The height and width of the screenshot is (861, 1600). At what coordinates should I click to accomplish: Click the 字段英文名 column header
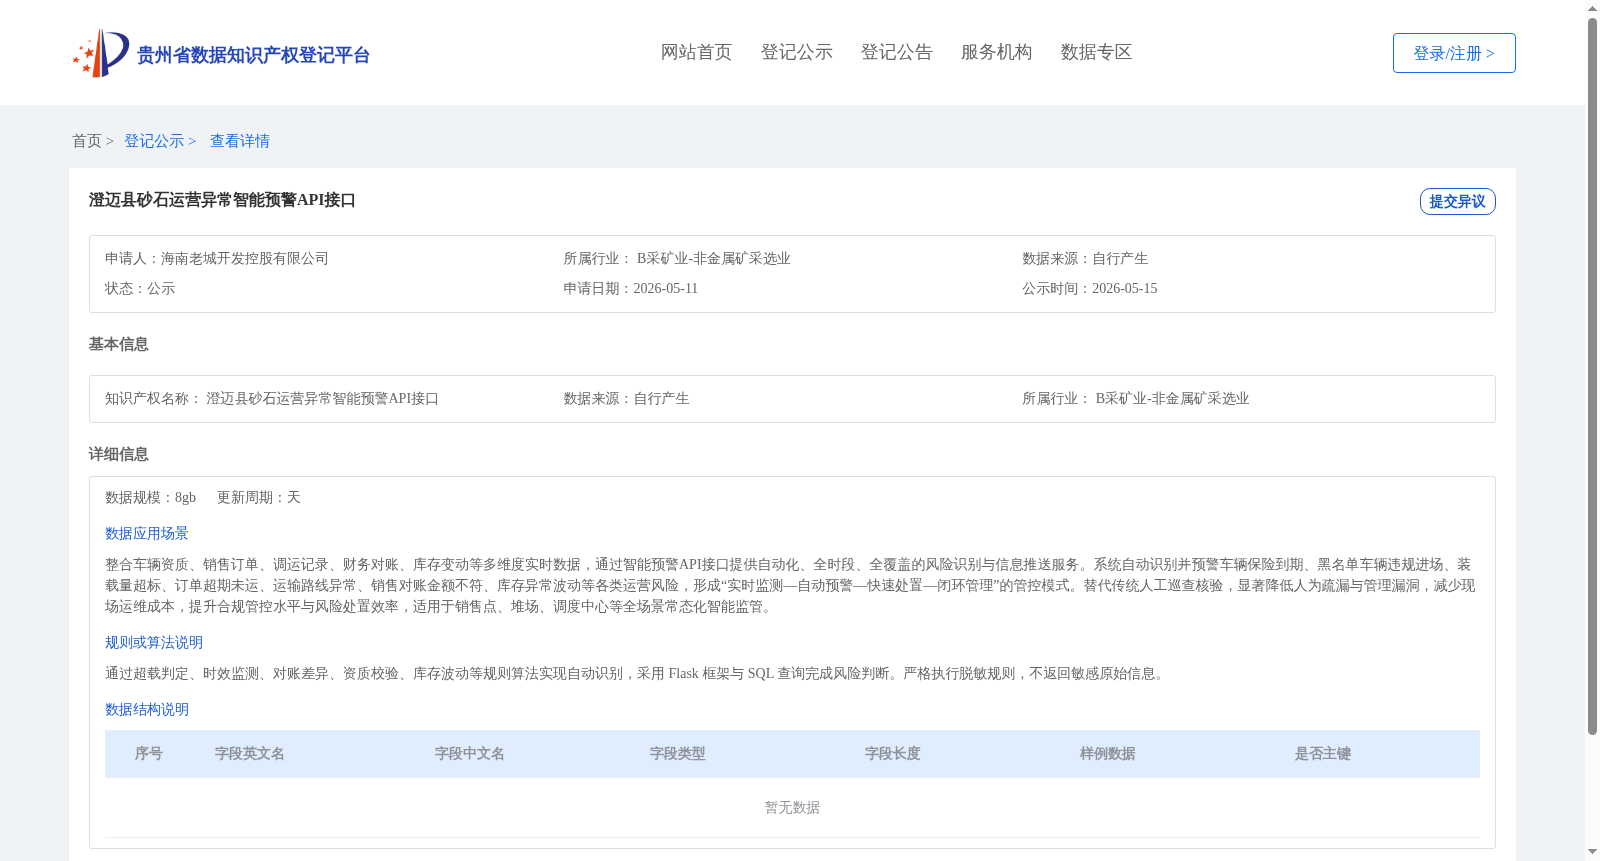[250, 753]
